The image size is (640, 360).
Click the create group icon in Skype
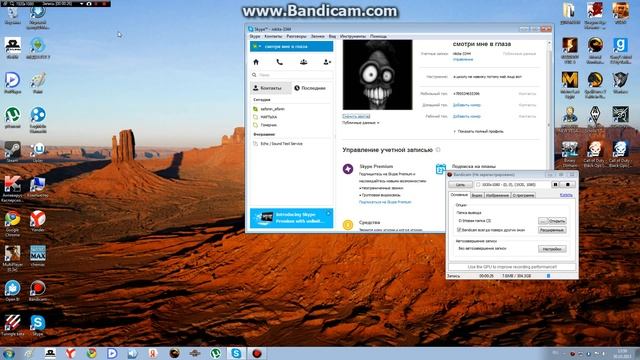[303, 62]
